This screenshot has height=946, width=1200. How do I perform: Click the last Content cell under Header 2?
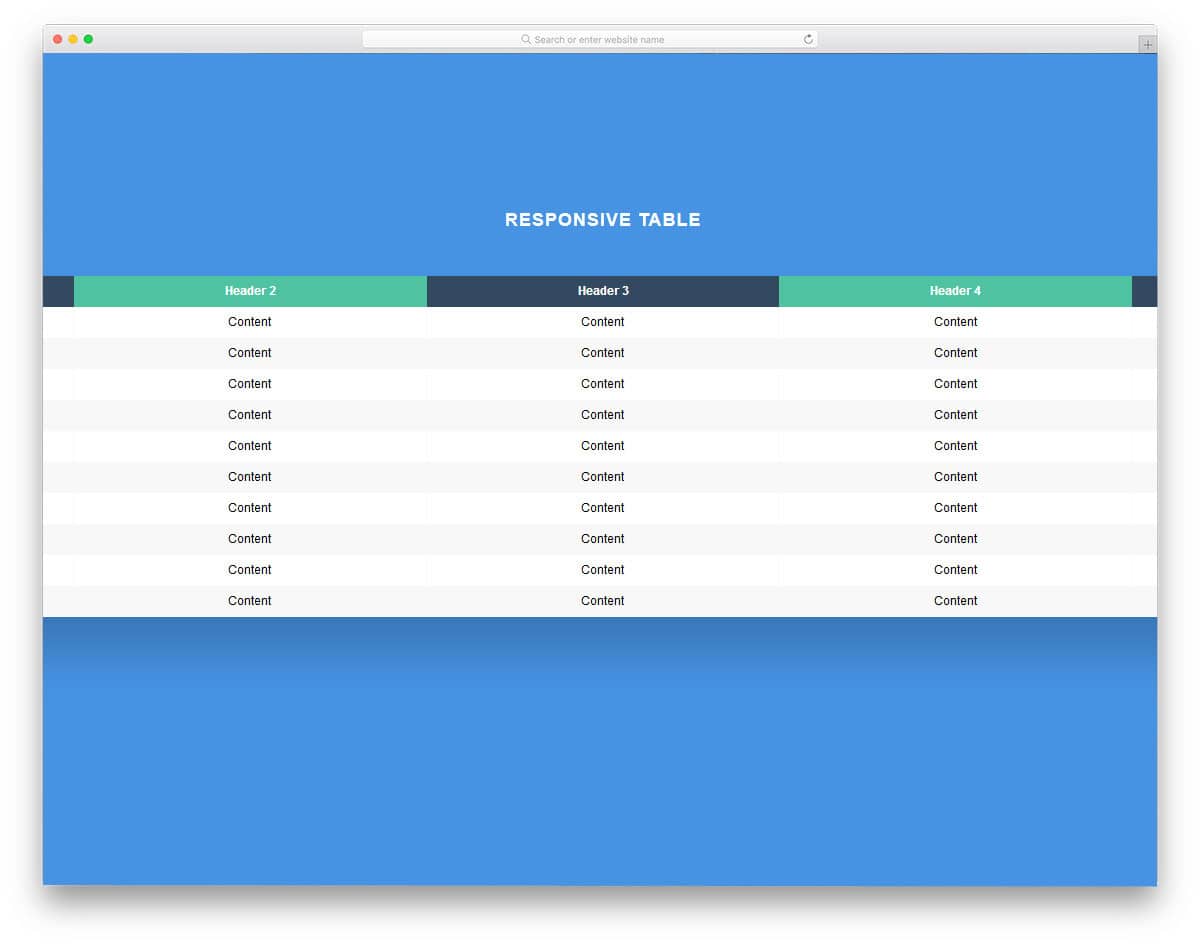pyautogui.click(x=250, y=600)
